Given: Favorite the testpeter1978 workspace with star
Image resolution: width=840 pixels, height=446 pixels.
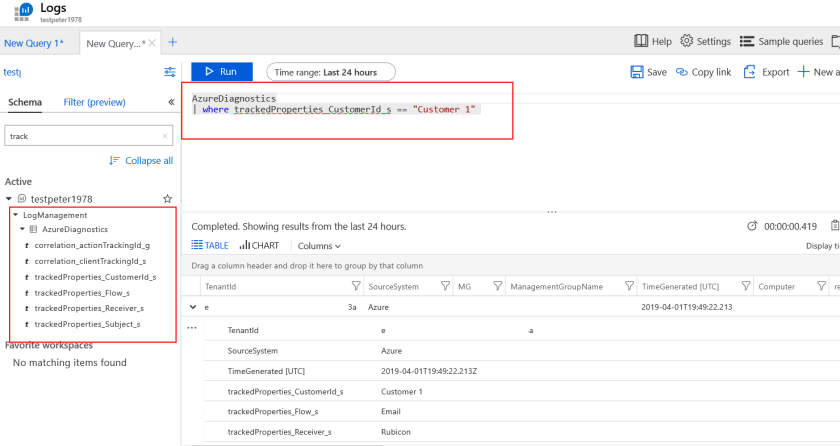Looking at the screenshot, I should click(168, 199).
